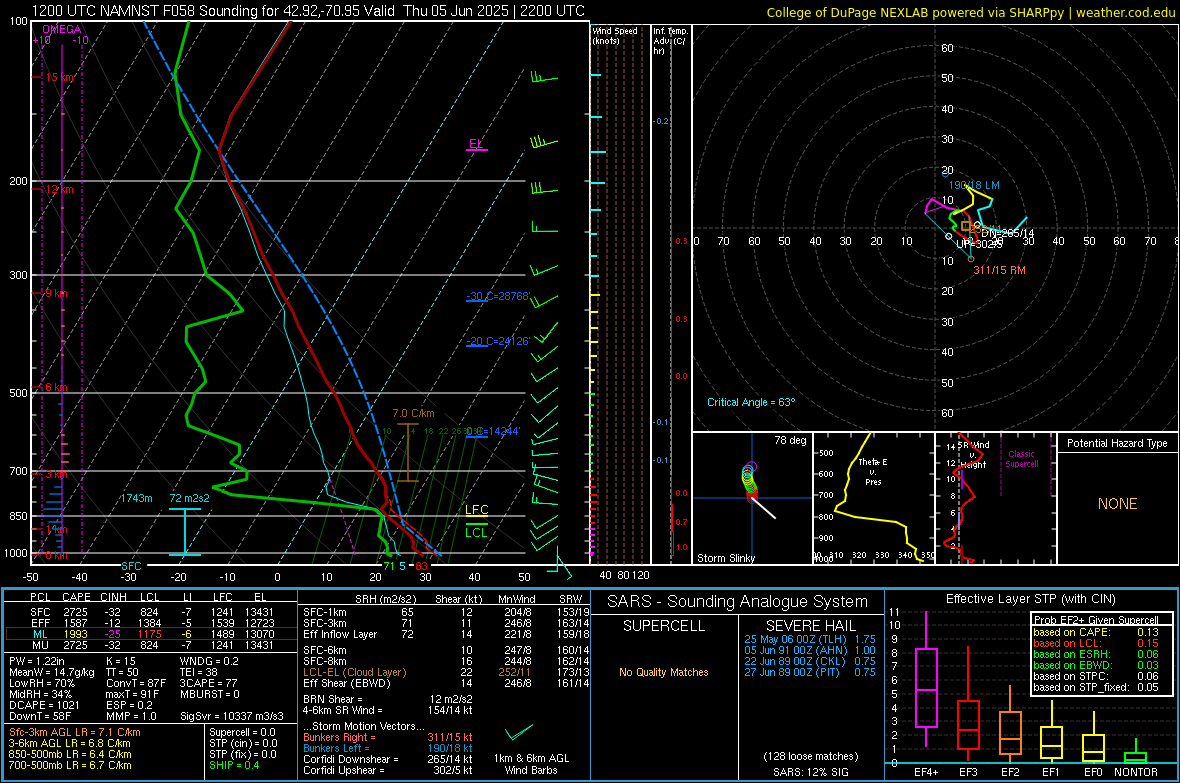Click the 'Potential Hazard Type' header
This screenshot has height=783, width=1180.
click(x=1117, y=443)
